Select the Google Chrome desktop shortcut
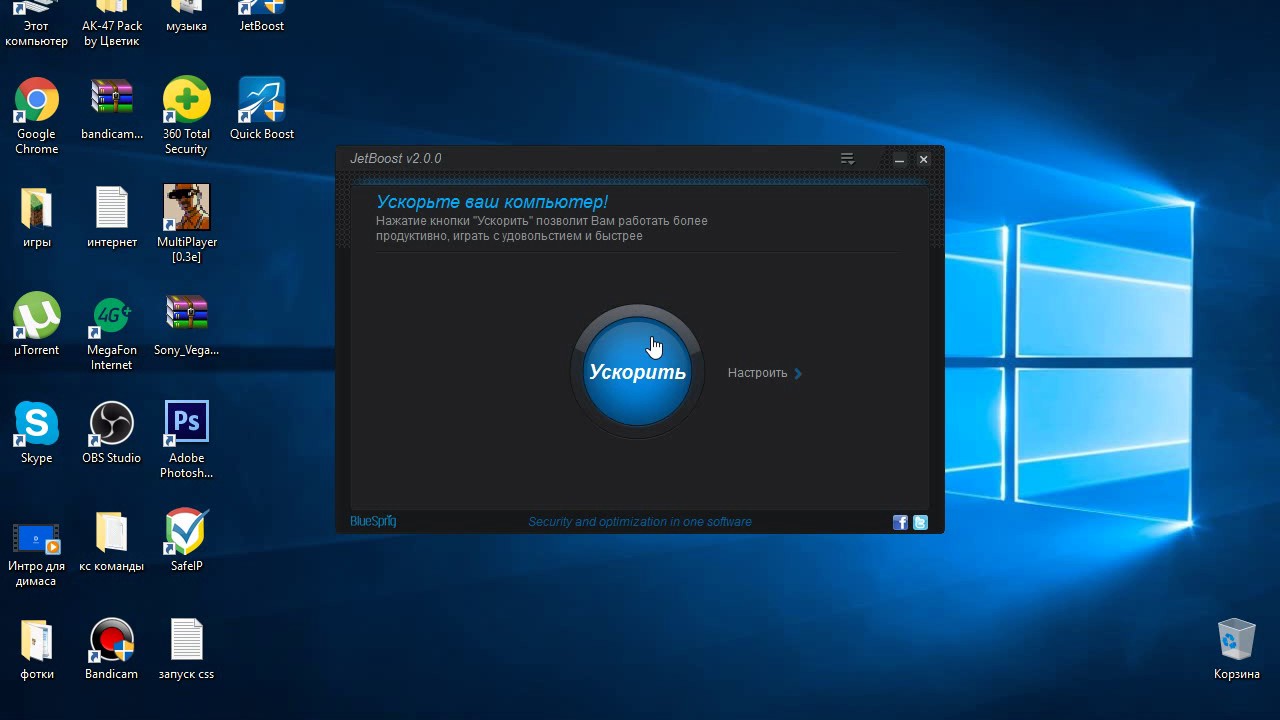The width and height of the screenshot is (1280, 720). point(37,116)
